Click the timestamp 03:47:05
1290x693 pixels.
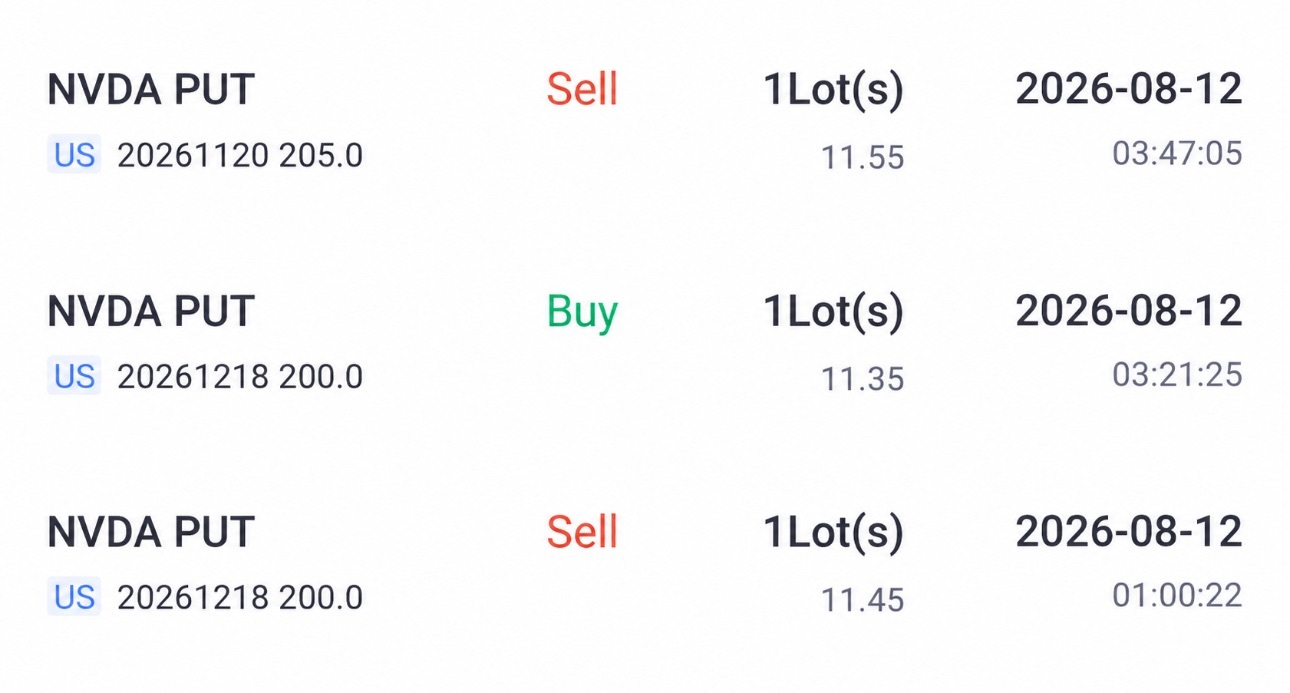point(1177,154)
